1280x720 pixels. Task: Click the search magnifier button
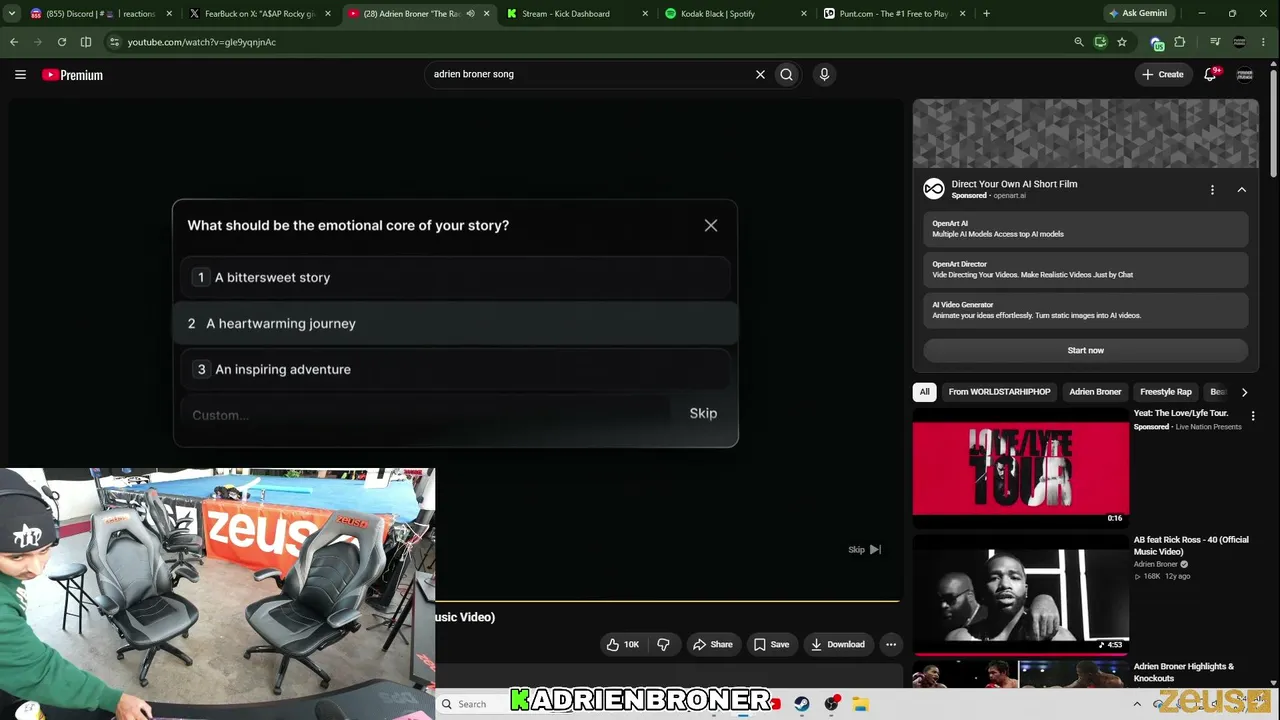[x=787, y=74]
